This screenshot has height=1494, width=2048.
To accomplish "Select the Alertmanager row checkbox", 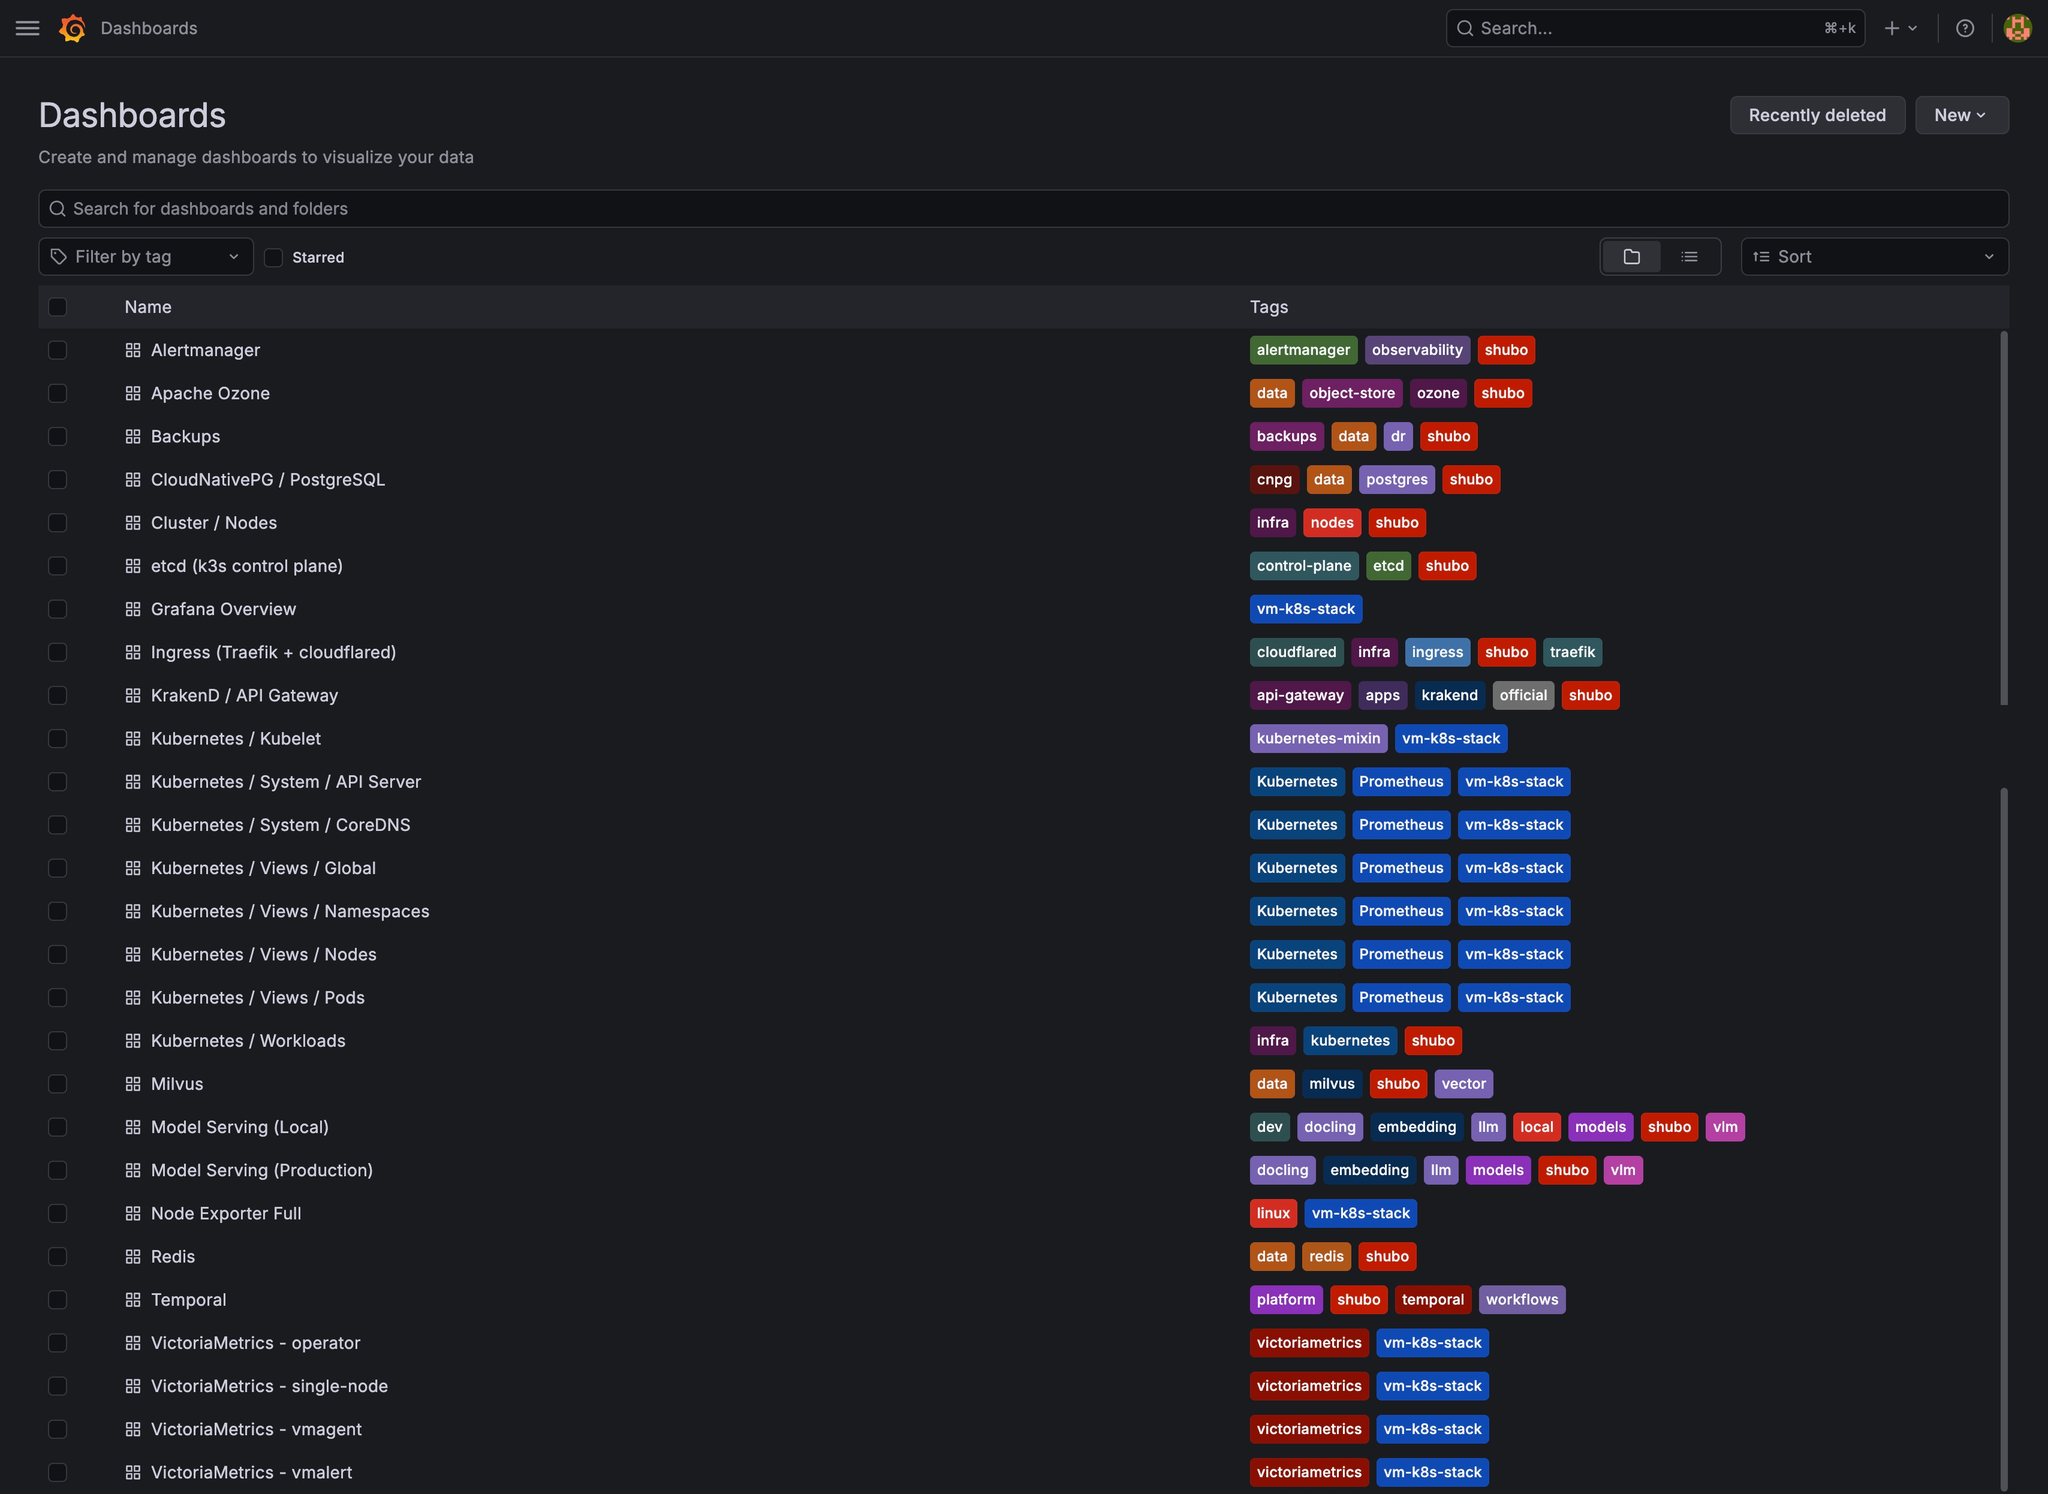I will click(x=58, y=350).
